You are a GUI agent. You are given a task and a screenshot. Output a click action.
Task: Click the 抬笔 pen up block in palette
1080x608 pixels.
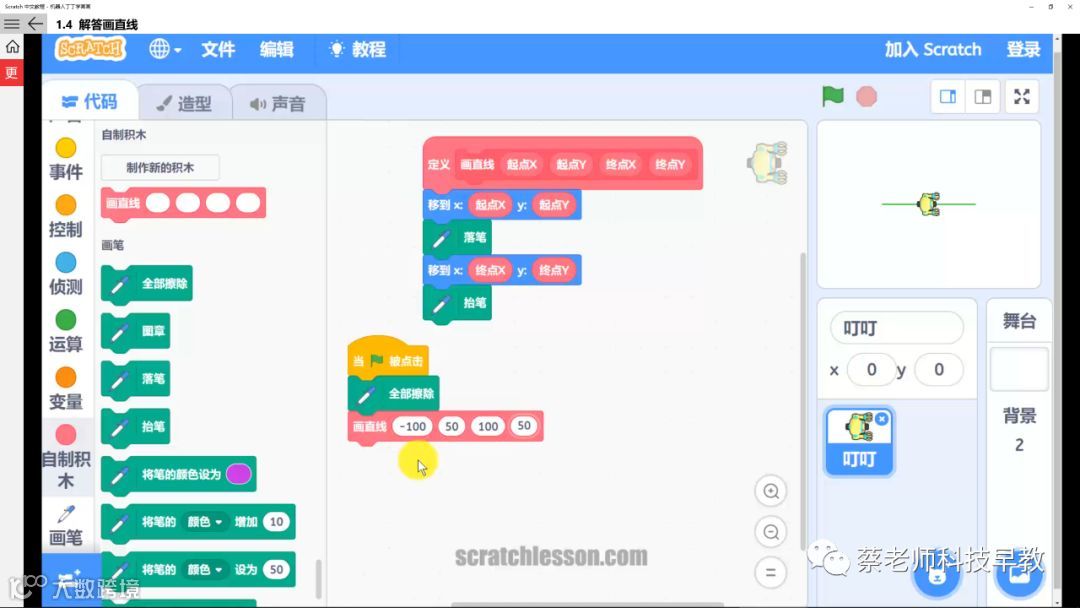[x=136, y=426]
